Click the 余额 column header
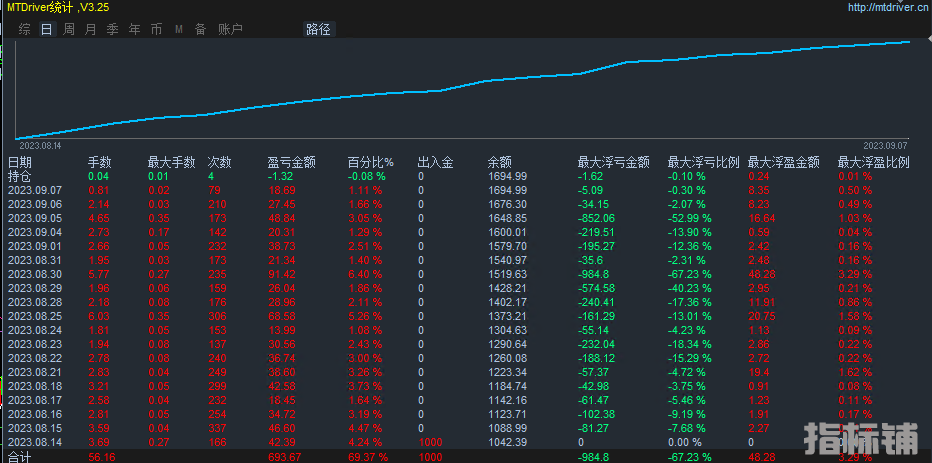 500,163
